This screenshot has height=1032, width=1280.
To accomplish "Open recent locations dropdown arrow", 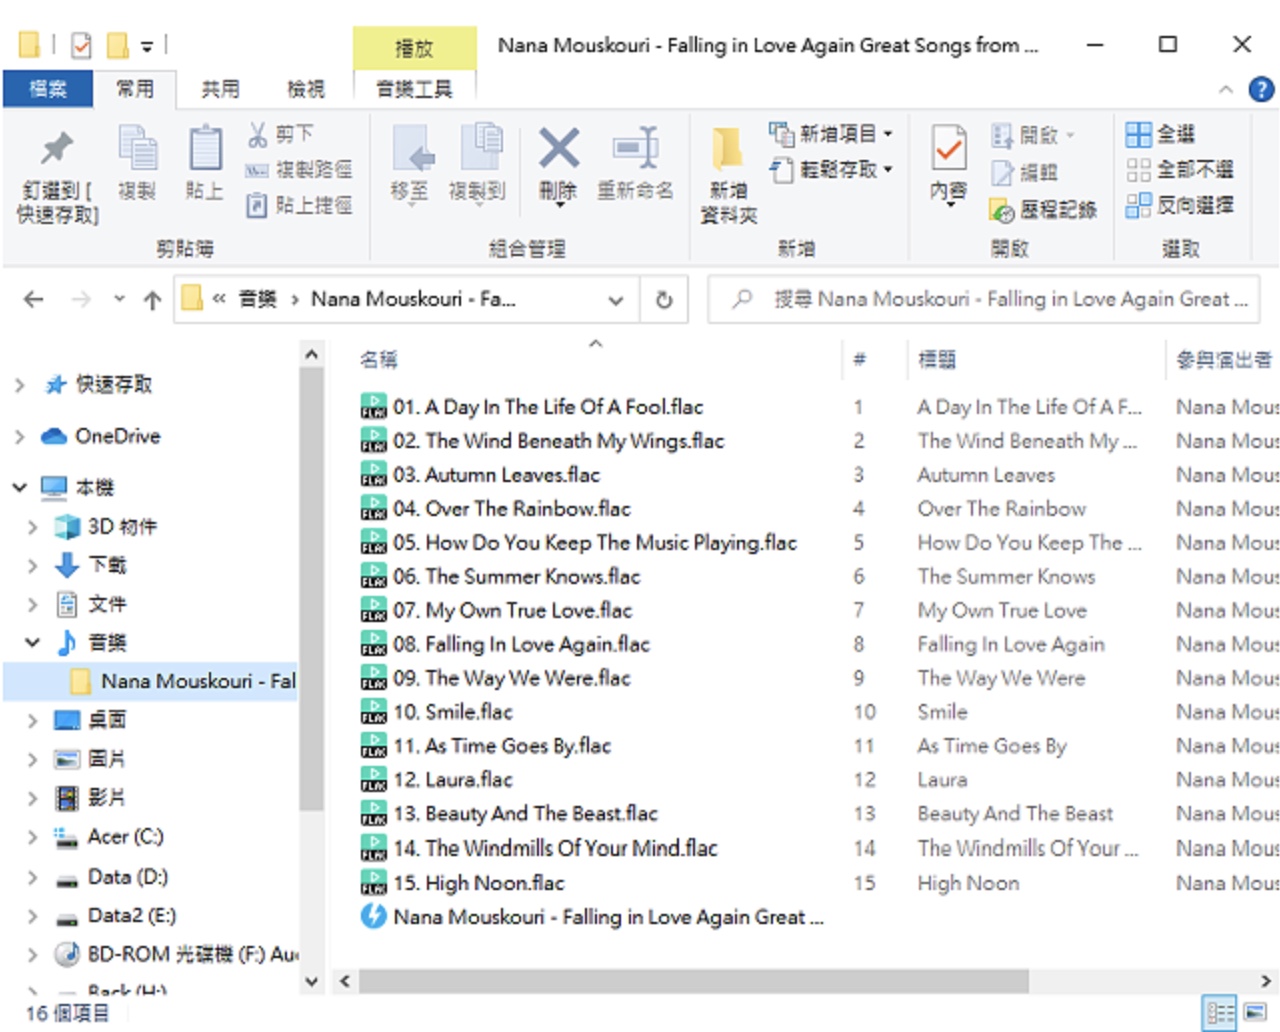I will click(119, 299).
